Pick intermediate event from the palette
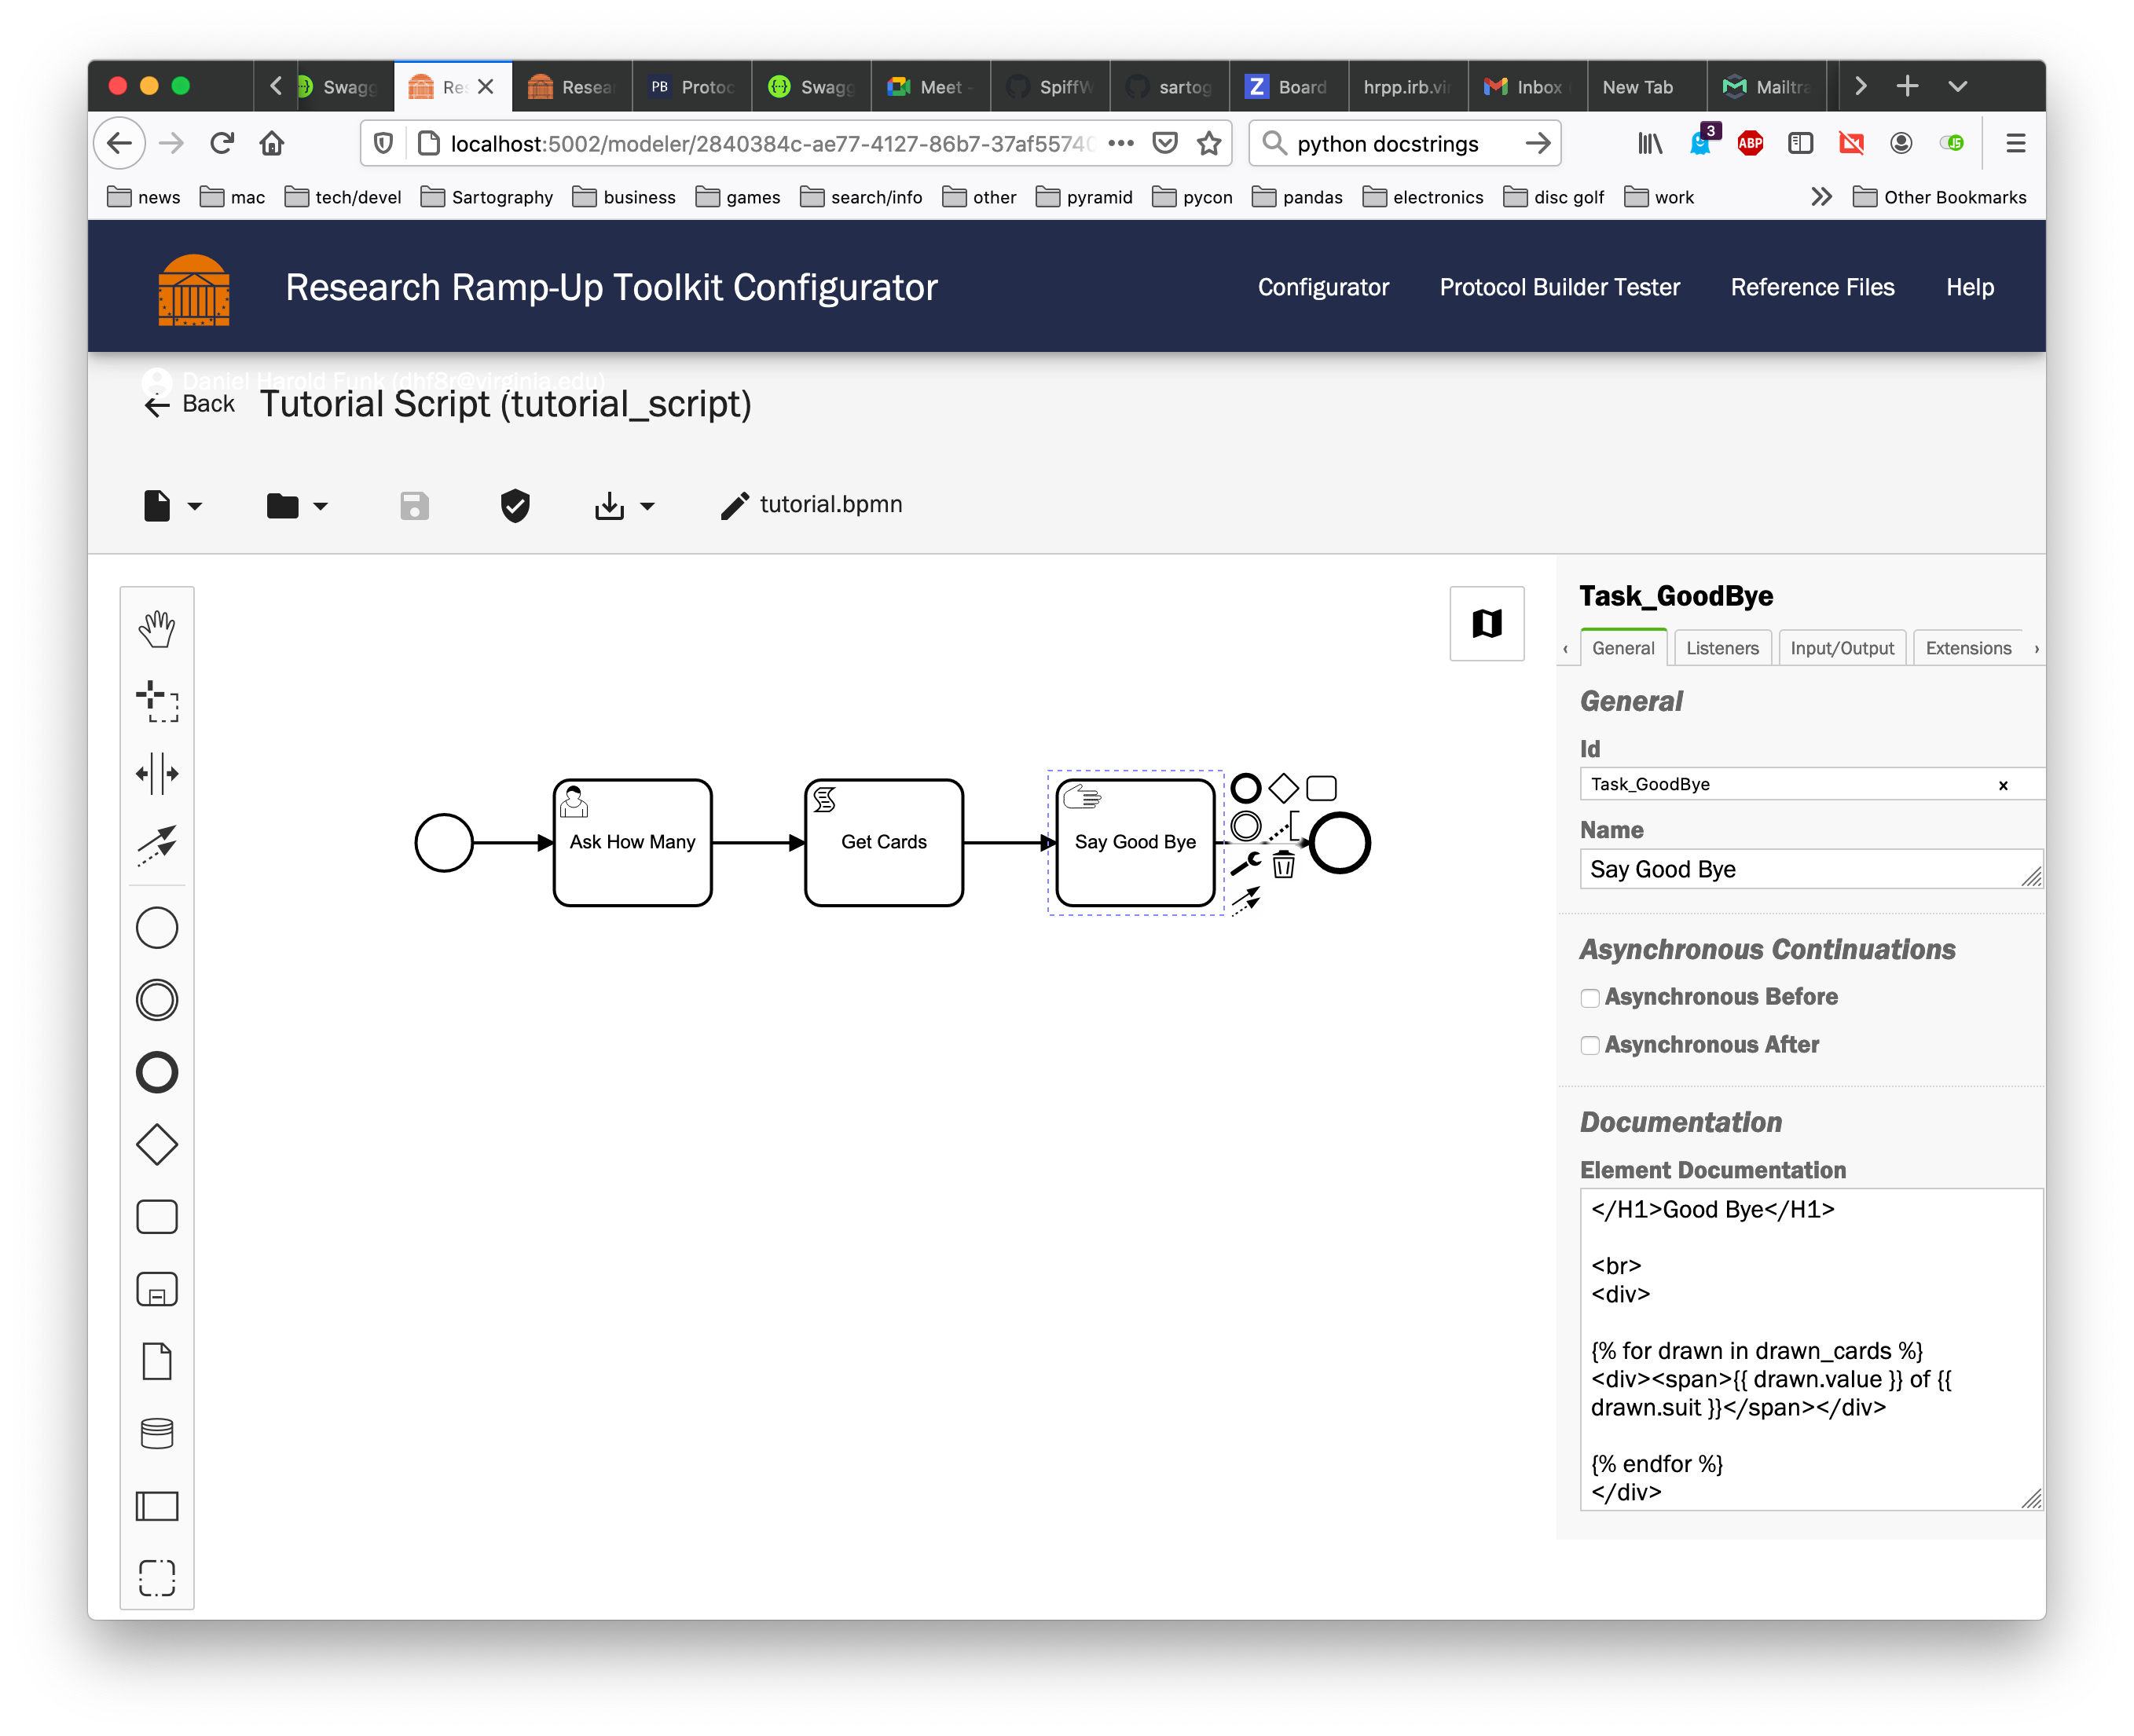The height and width of the screenshot is (1736, 2134). coord(157,1000)
